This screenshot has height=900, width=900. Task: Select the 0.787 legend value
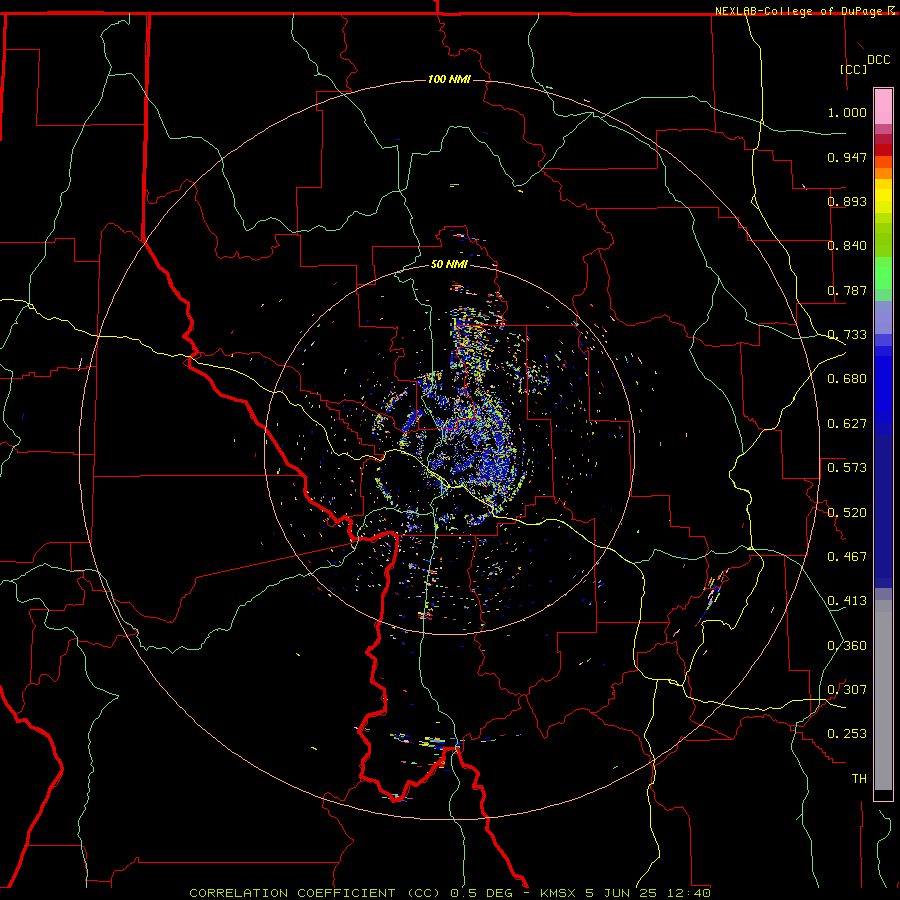click(x=847, y=290)
